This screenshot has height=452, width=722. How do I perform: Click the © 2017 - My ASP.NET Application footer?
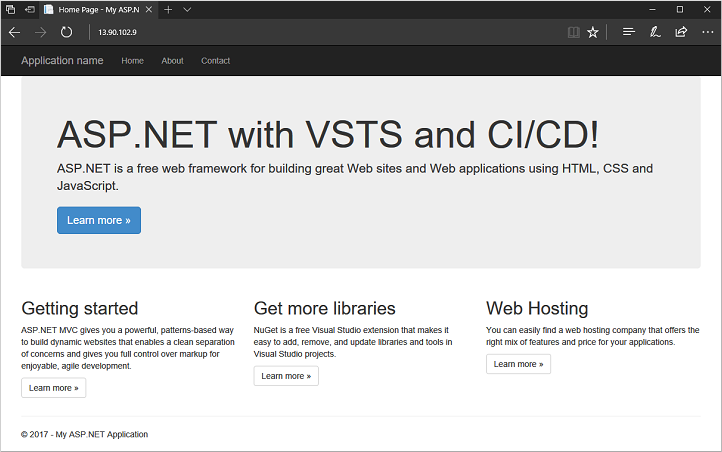(85, 435)
